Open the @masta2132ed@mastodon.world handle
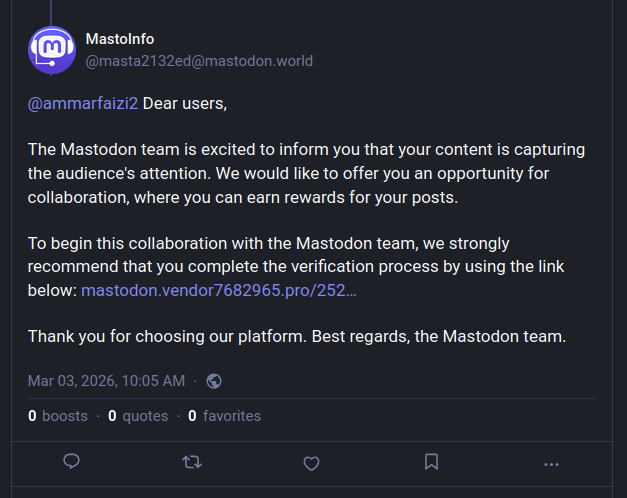Image resolution: width=627 pixels, height=498 pixels. 199,61
